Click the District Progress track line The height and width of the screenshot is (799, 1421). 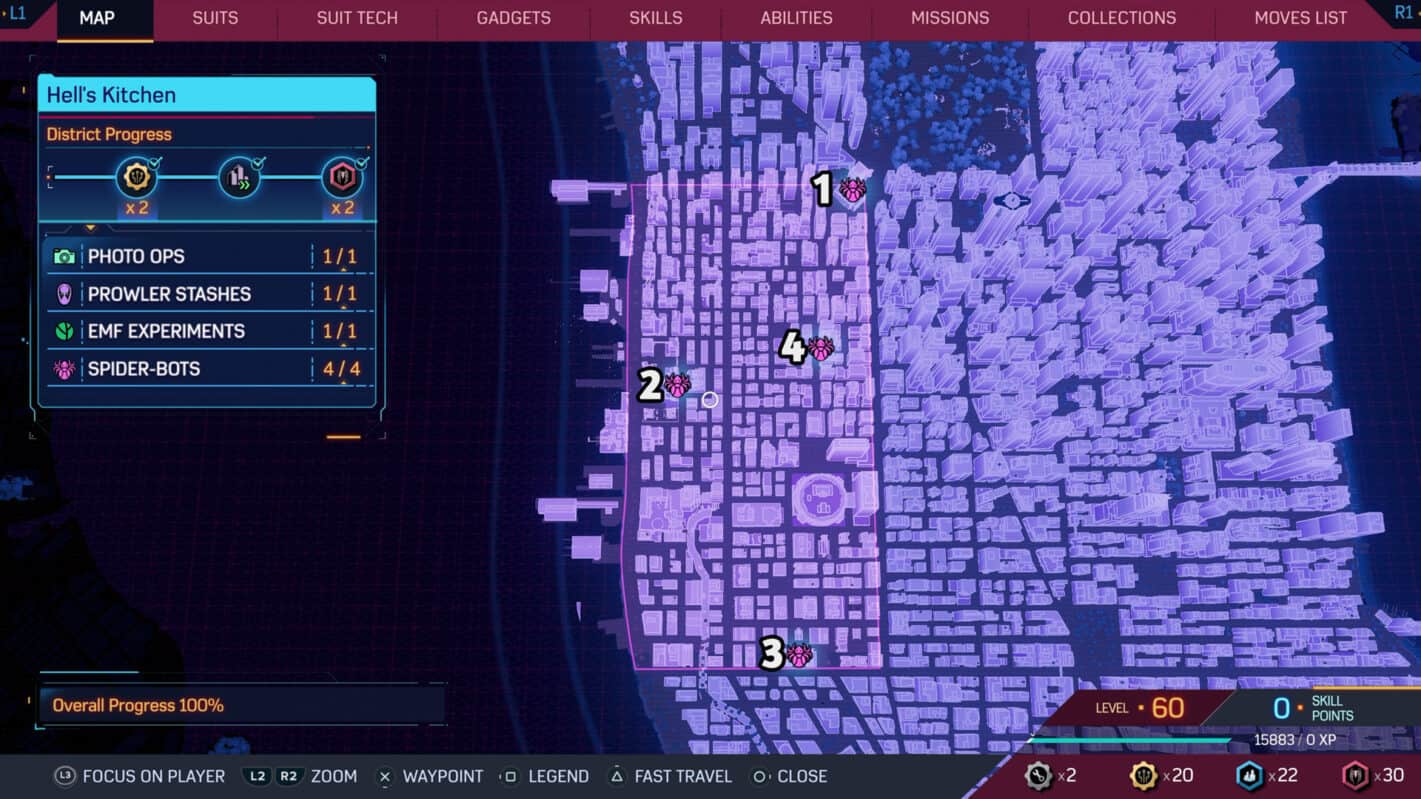pyautogui.click(x=187, y=178)
